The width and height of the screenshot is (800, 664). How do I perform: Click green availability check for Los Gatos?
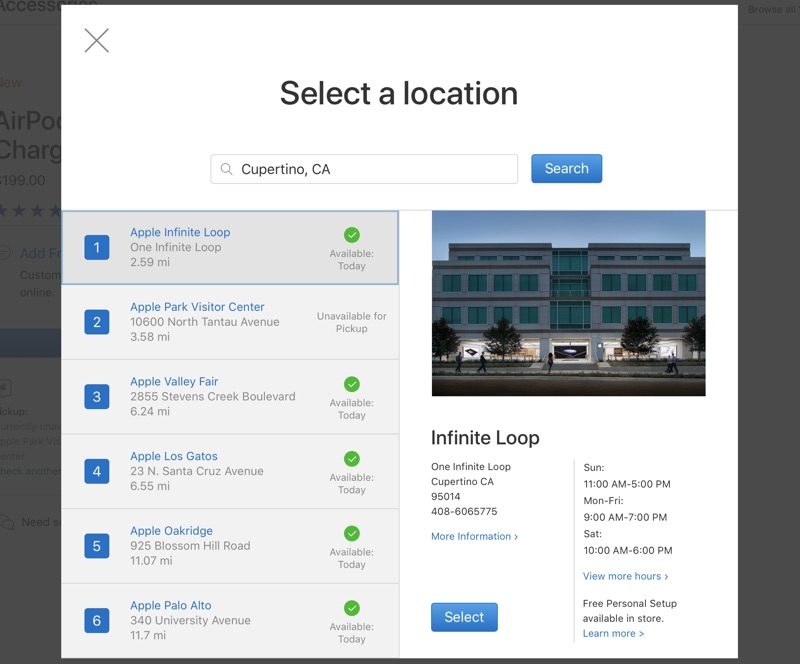(x=352, y=458)
